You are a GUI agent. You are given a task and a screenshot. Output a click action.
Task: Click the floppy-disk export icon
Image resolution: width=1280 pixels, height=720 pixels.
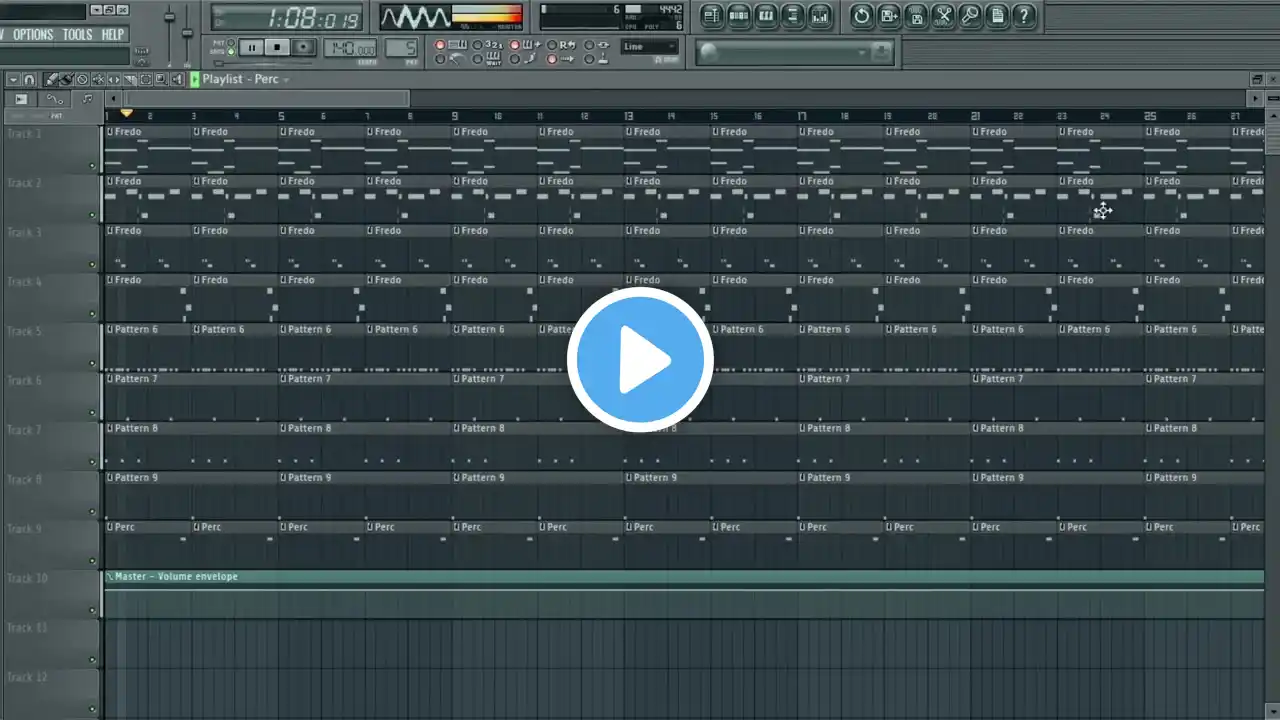(x=916, y=15)
